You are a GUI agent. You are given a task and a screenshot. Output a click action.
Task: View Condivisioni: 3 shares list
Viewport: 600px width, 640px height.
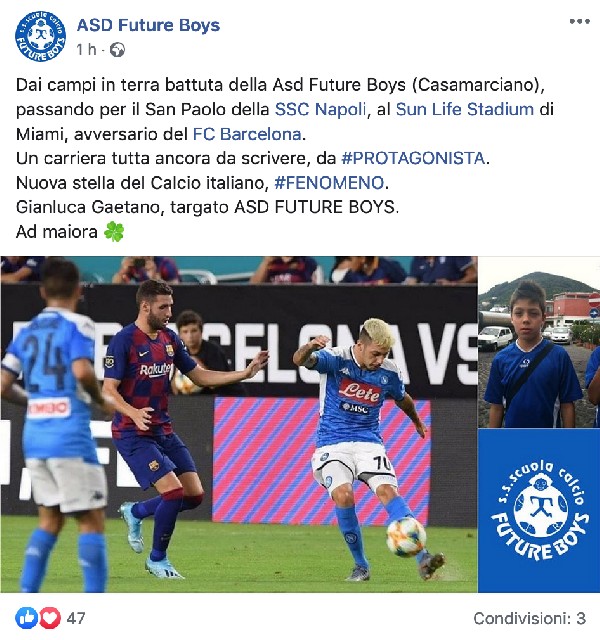pyautogui.click(x=529, y=618)
